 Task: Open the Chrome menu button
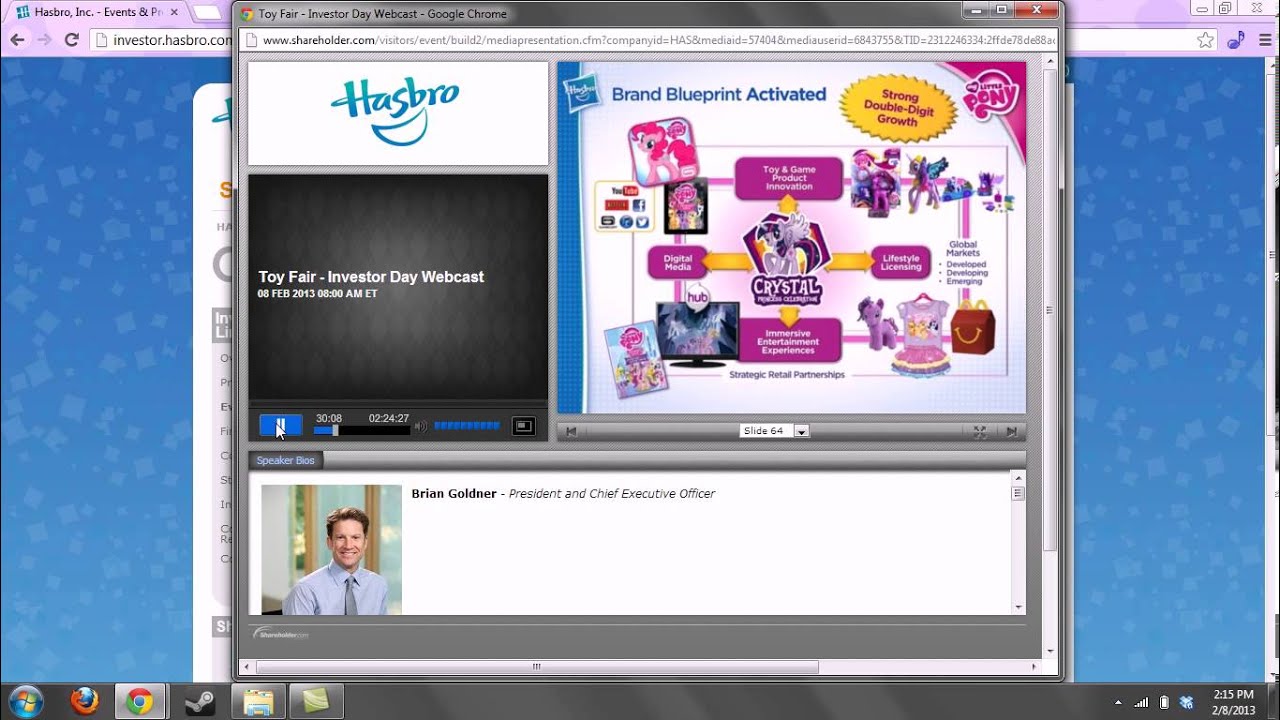pos(1264,40)
